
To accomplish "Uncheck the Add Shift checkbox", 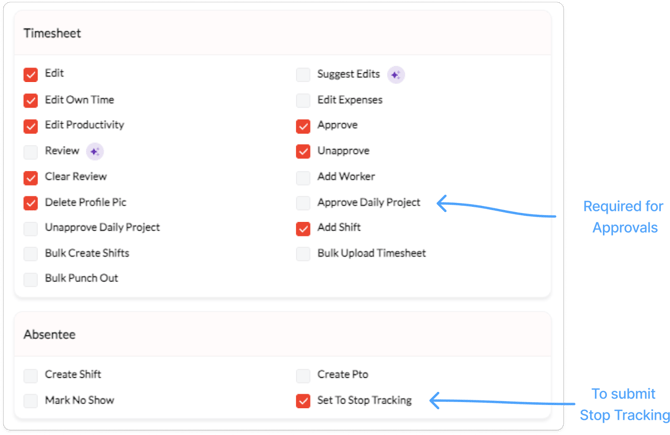I will pyautogui.click(x=303, y=228).
